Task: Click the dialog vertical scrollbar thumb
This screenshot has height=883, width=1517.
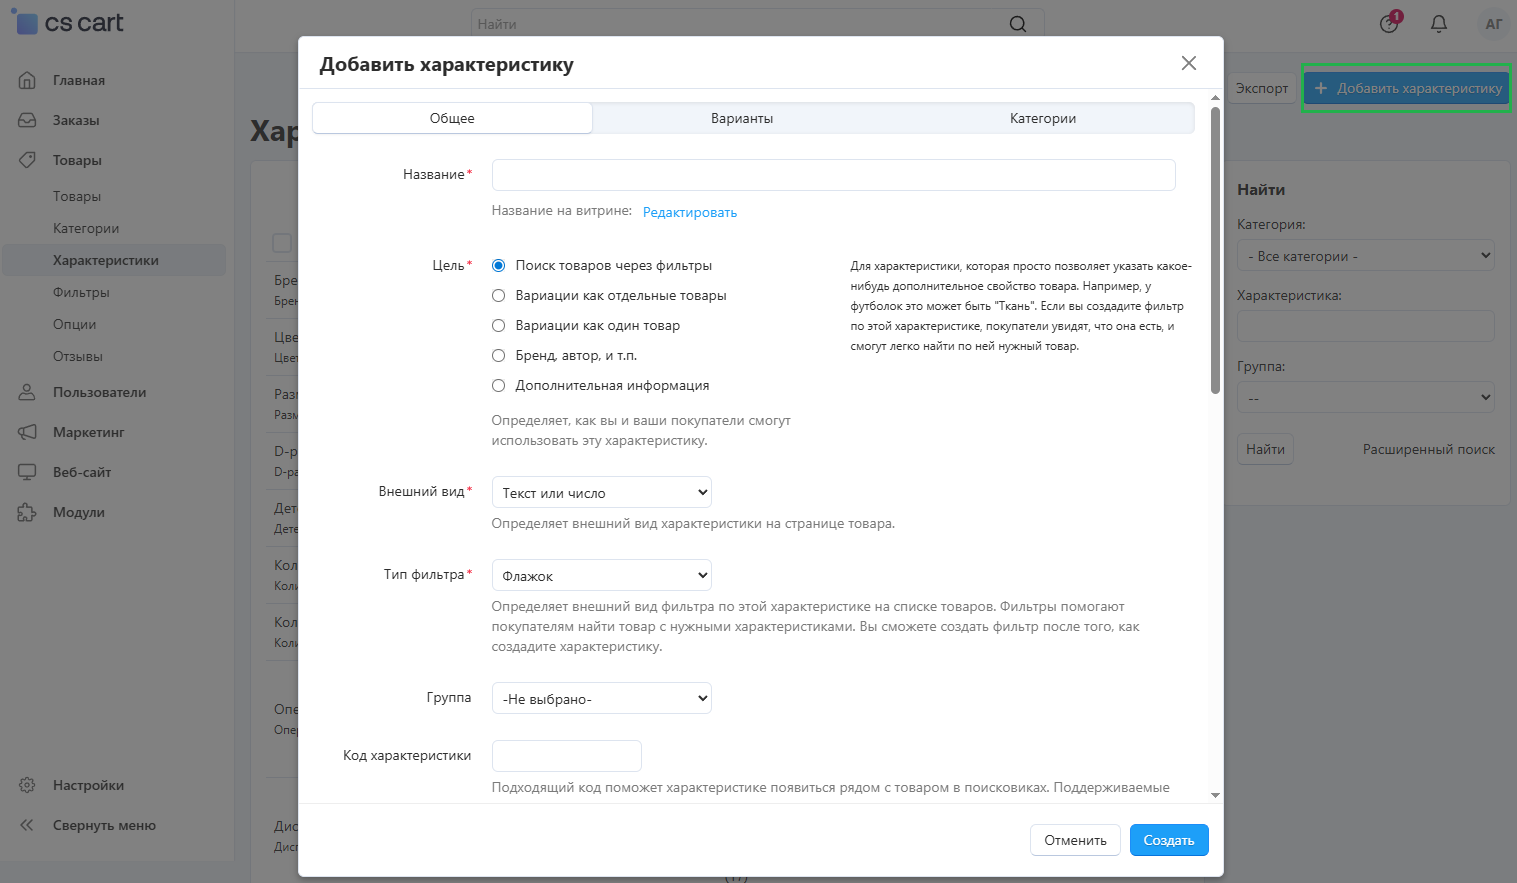Action: pos(1215,250)
